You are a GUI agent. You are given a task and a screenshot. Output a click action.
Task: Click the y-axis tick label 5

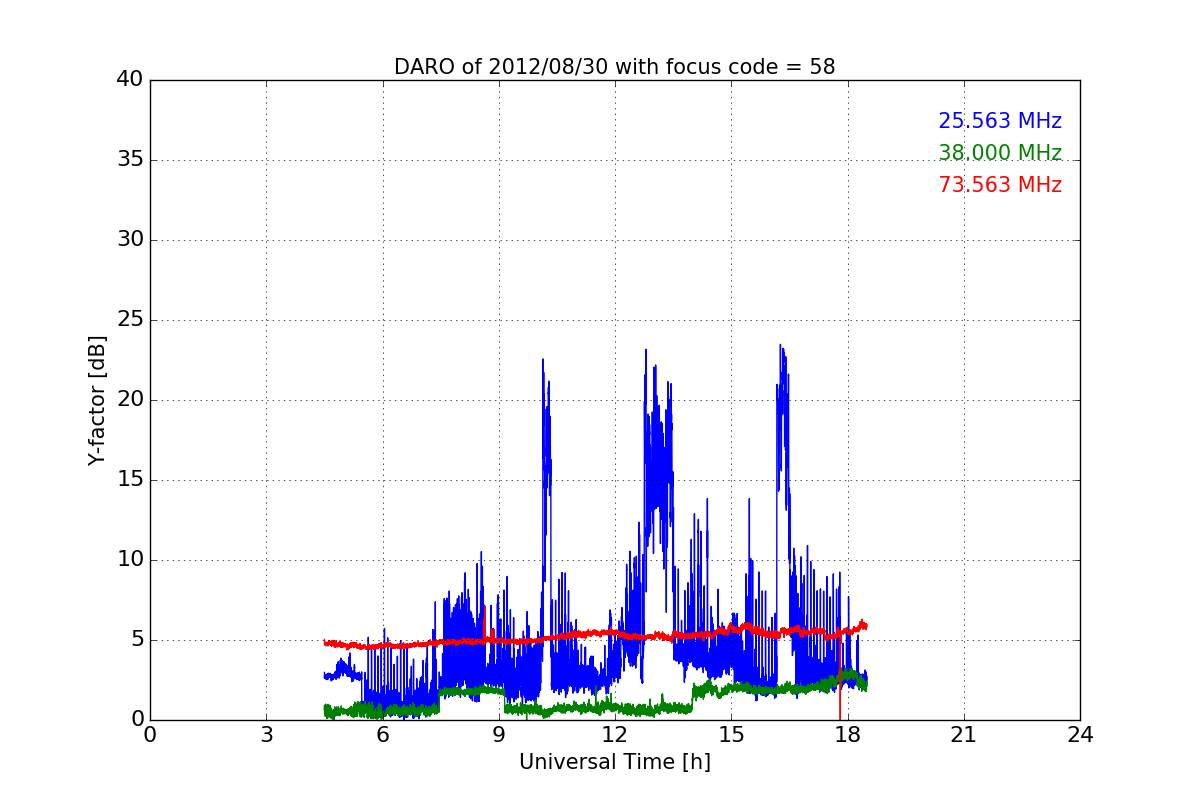[136, 640]
